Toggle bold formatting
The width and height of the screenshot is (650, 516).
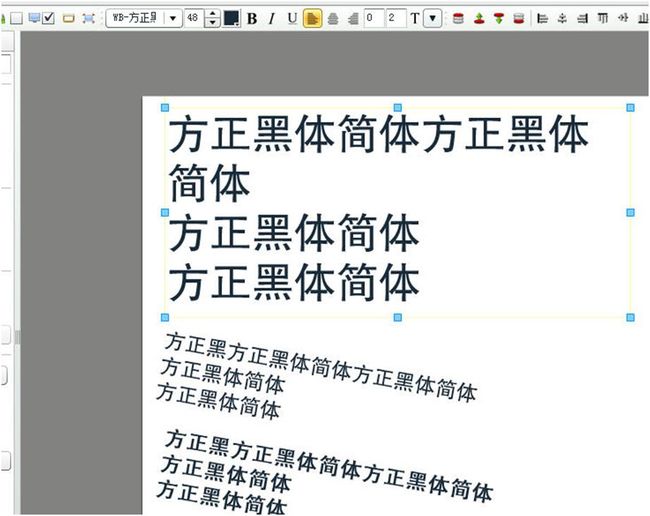point(252,19)
